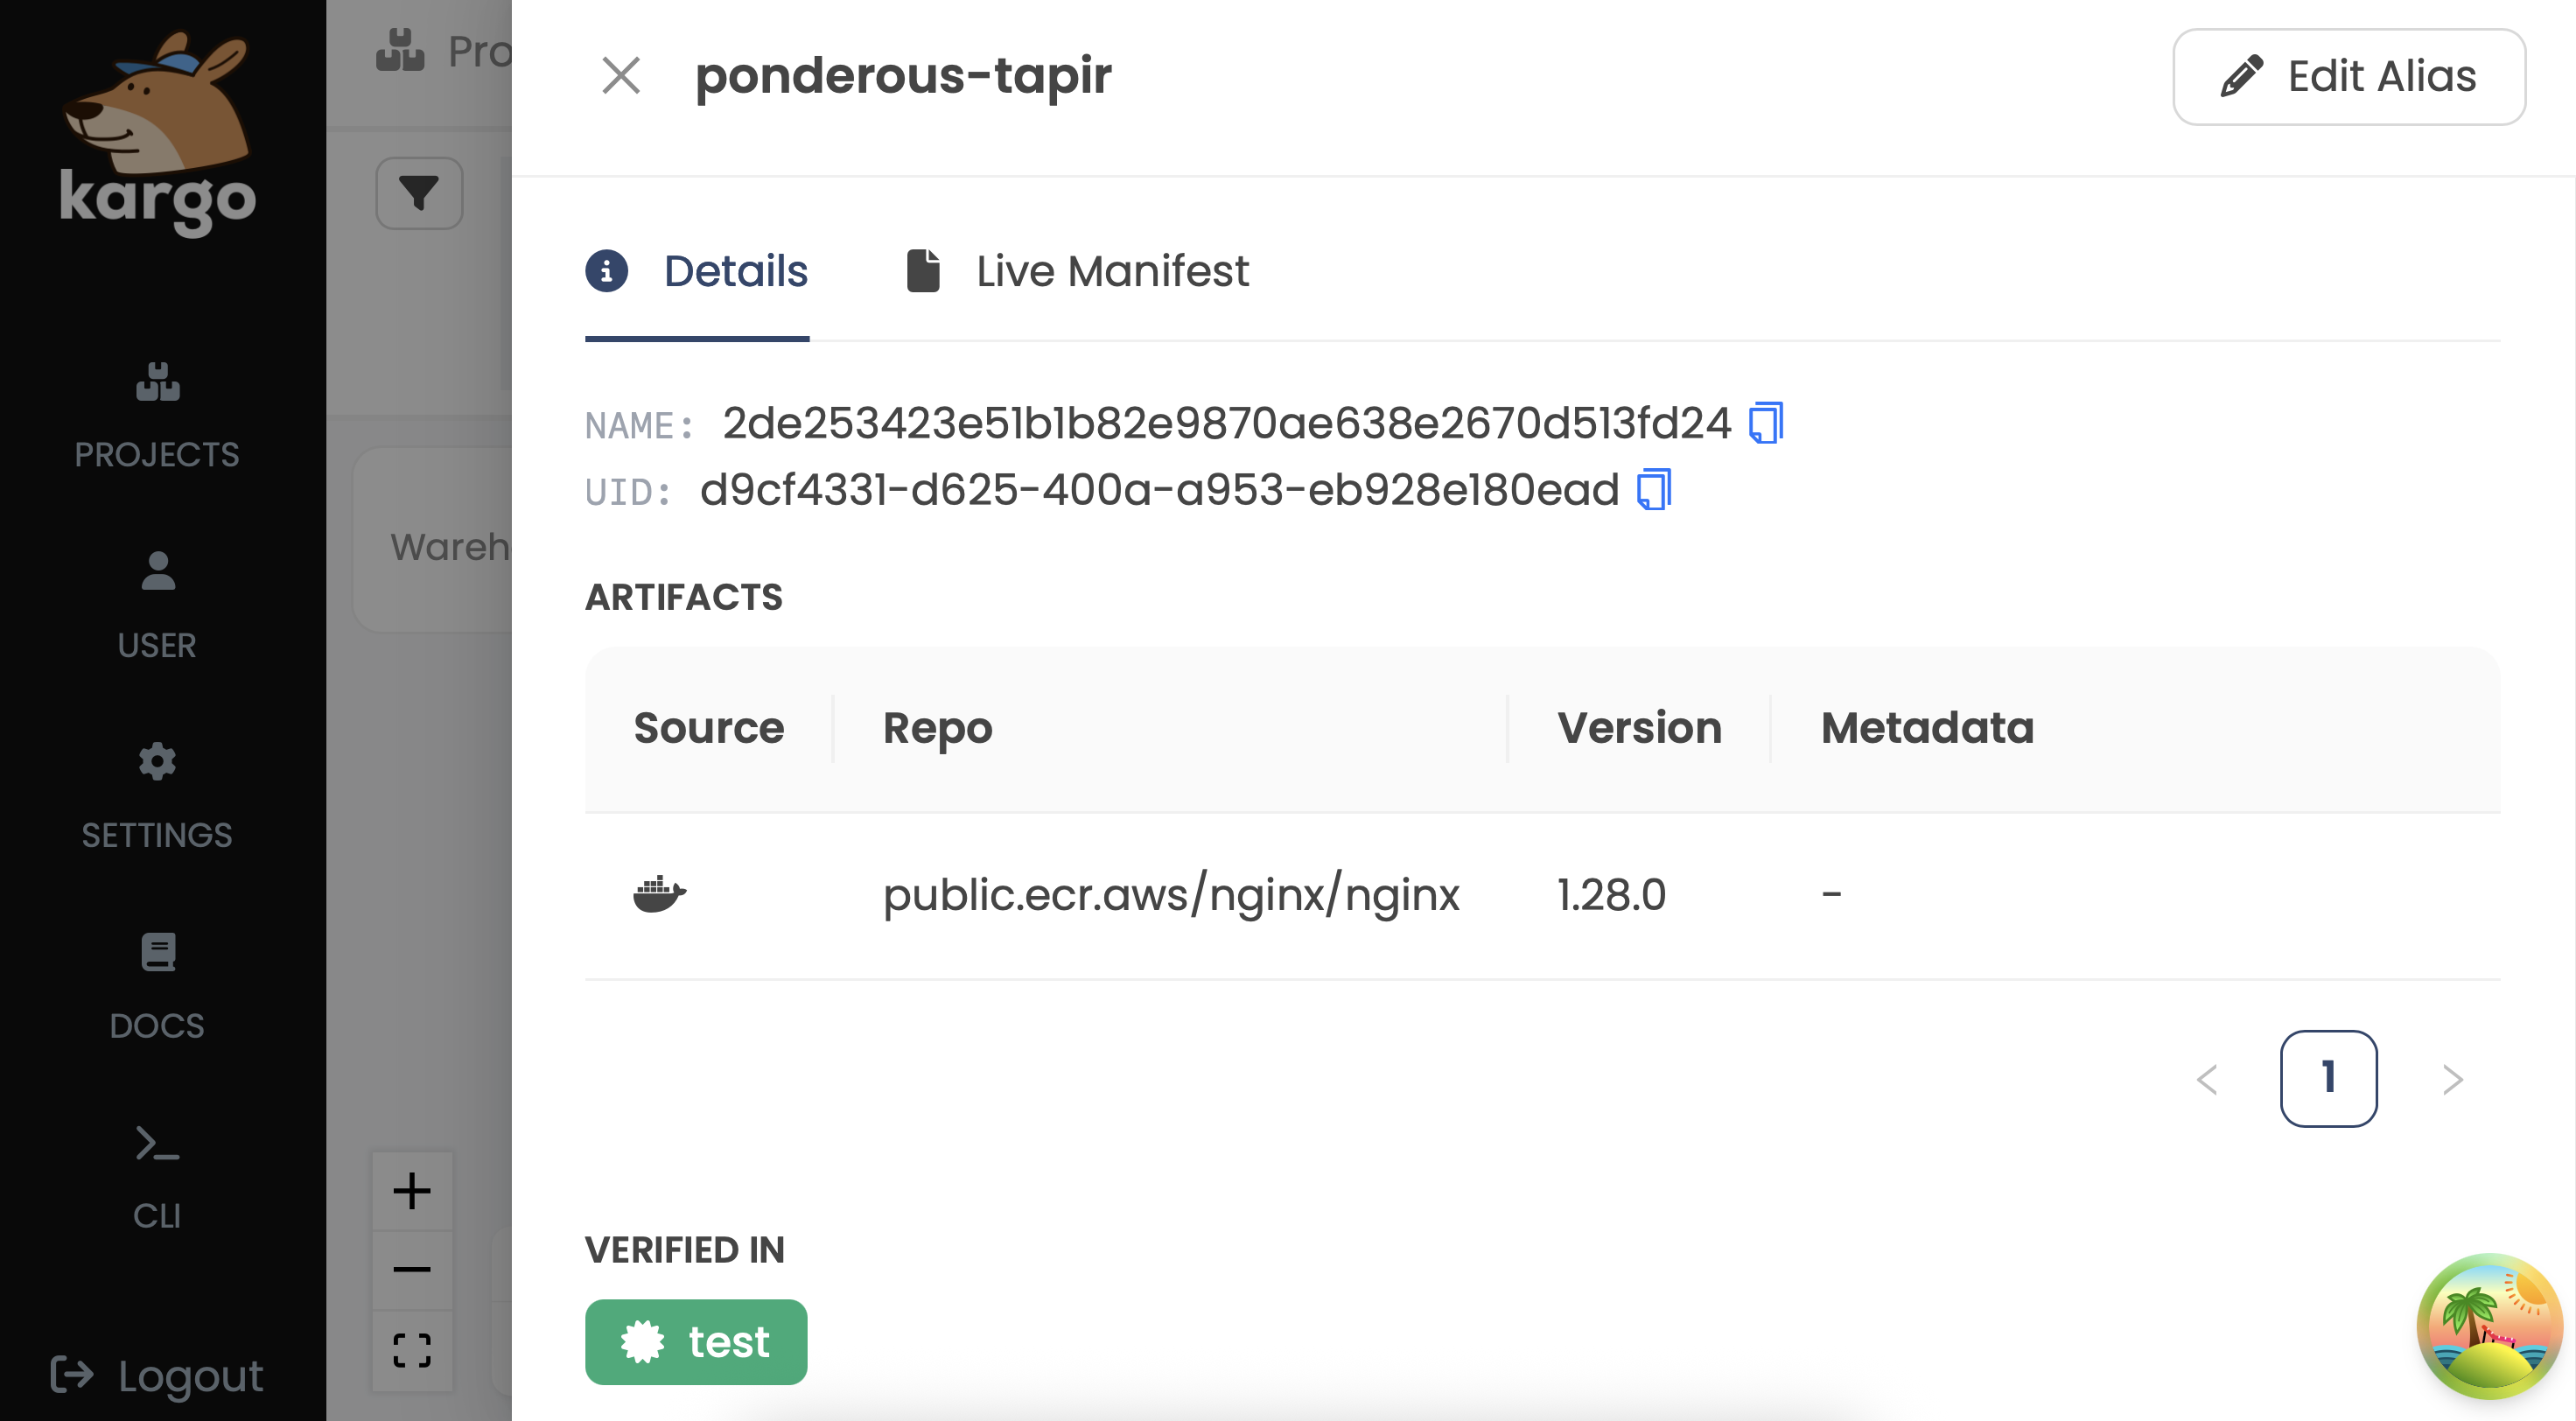The width and height of the screenshot is (2576, 1421).
Task: Open the CLI sidebar section
Action: [x=157, y=1176]
